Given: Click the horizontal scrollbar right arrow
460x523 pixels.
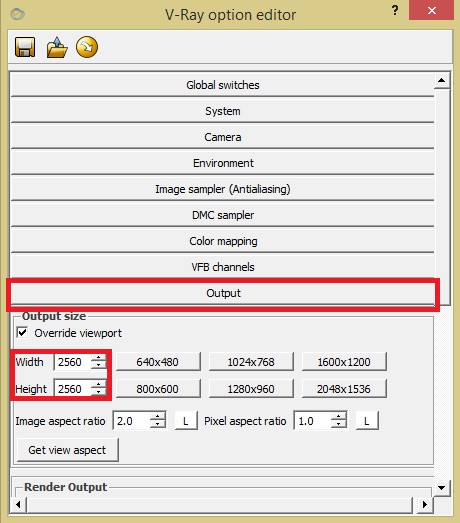Looking at the screenshot, I should click(425, 504).
